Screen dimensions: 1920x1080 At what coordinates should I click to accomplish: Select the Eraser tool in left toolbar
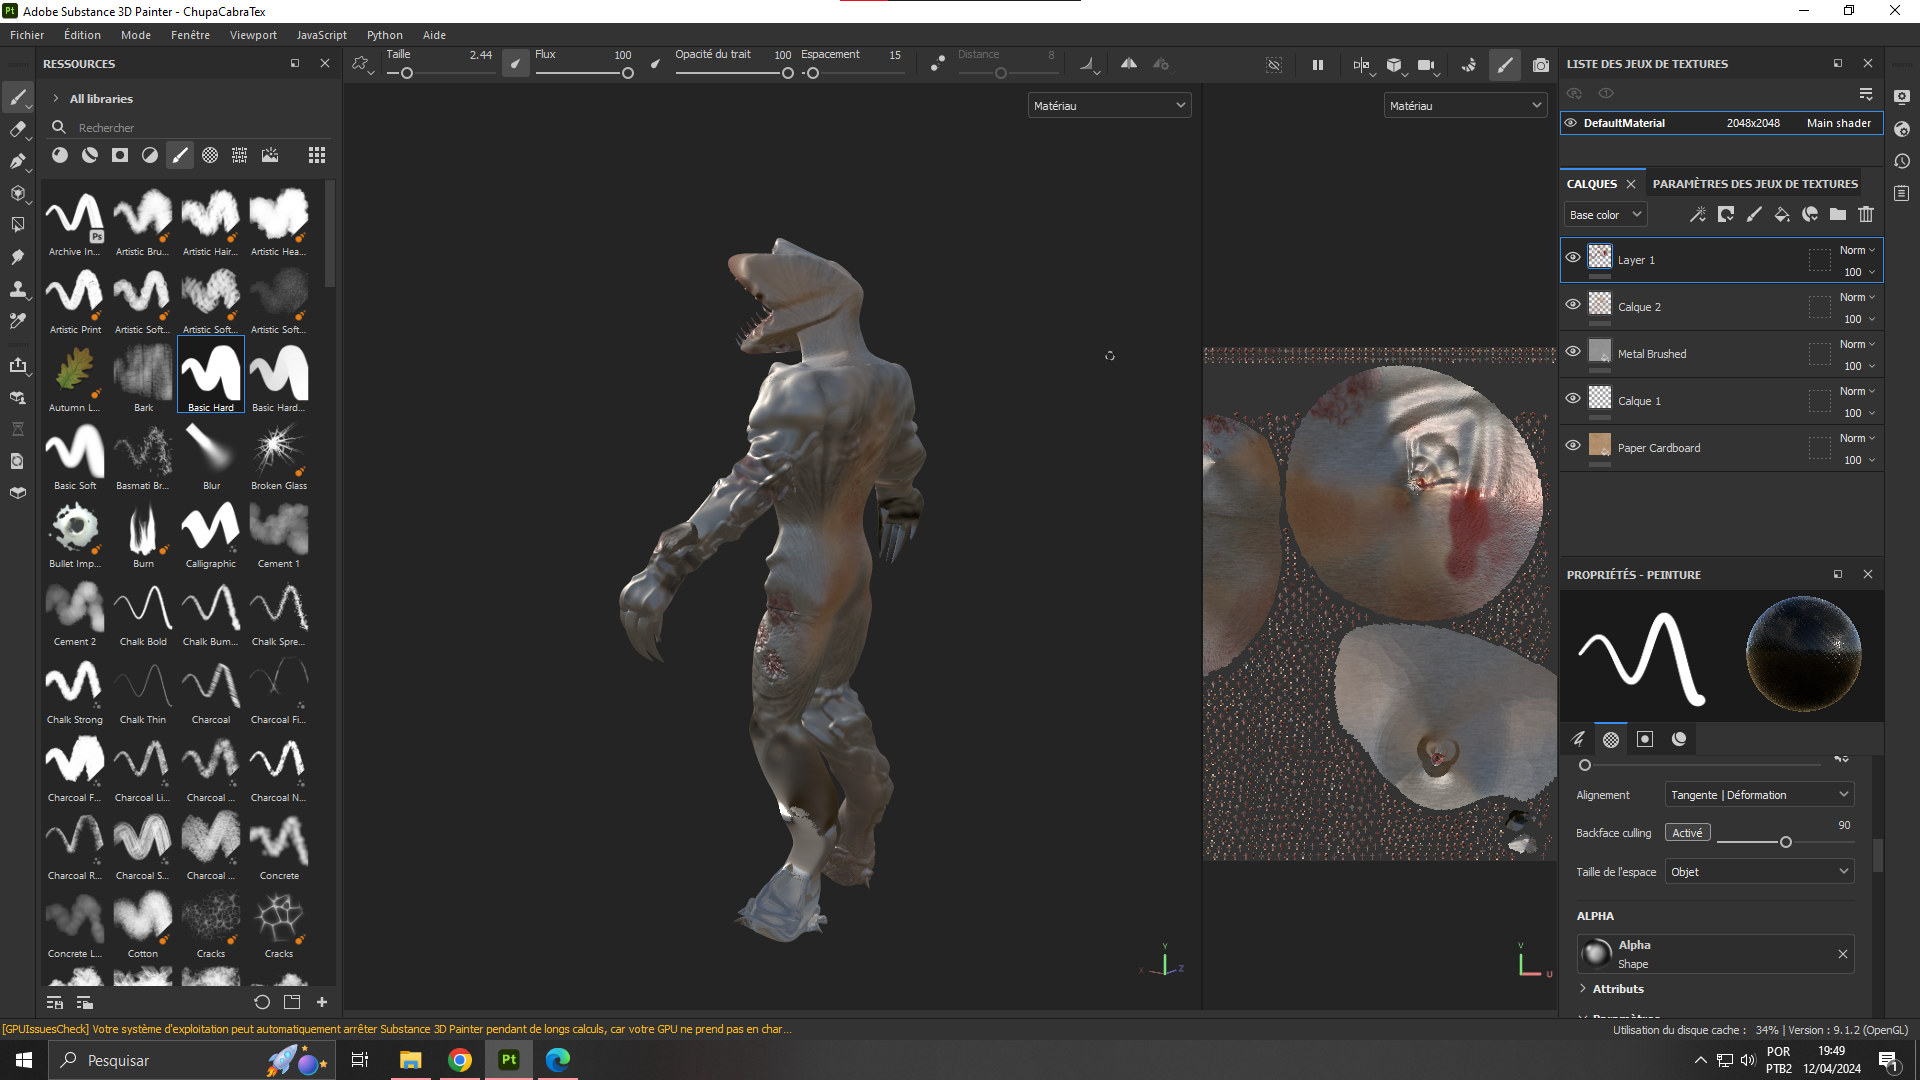pos(18,129)
